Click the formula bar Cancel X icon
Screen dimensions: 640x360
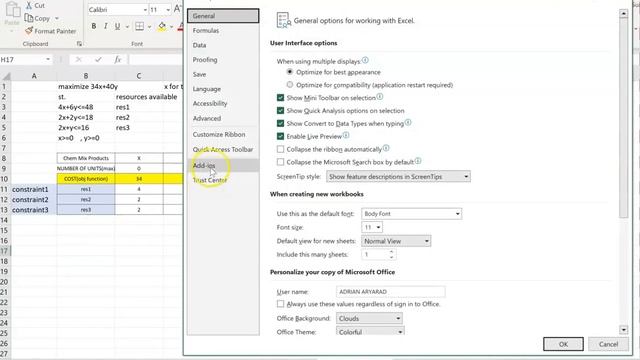79,60
